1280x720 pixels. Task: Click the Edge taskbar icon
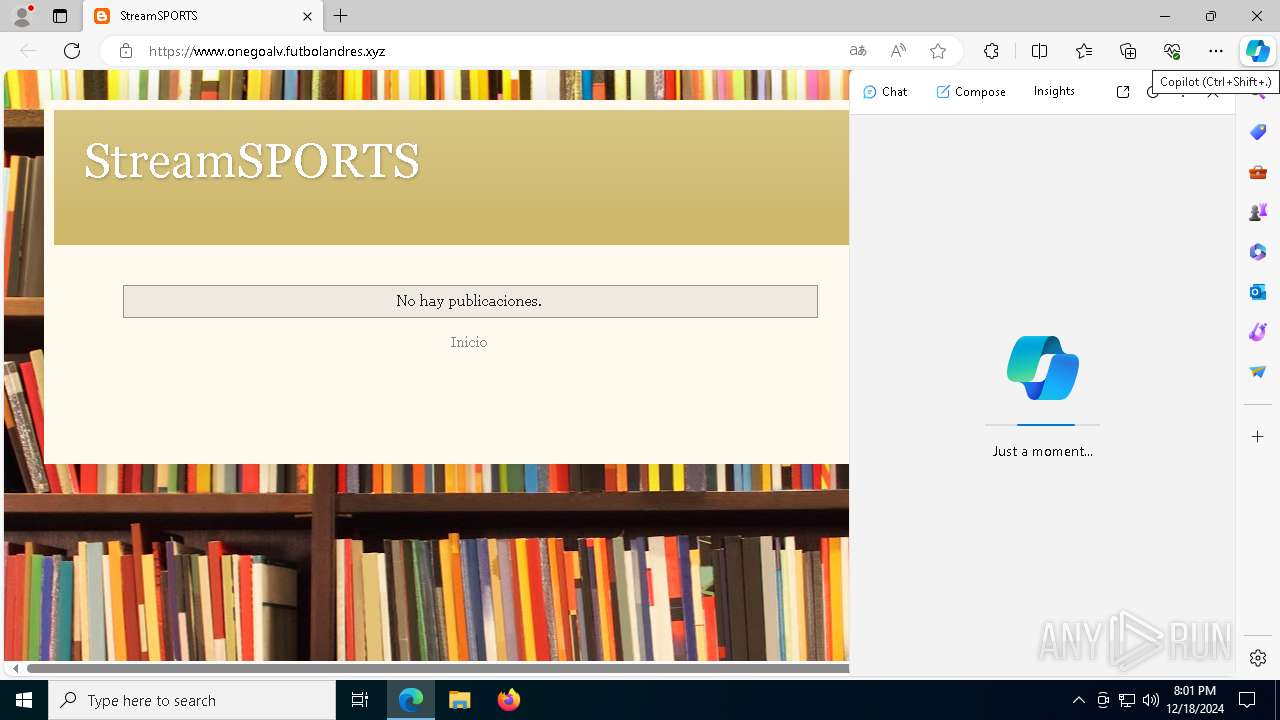pos(411,700)
